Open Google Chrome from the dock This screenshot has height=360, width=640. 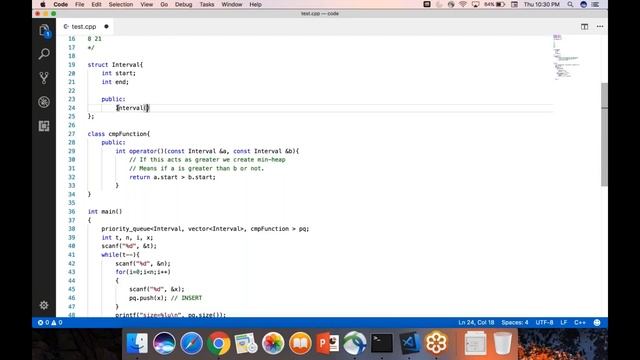tap(218, 343)
